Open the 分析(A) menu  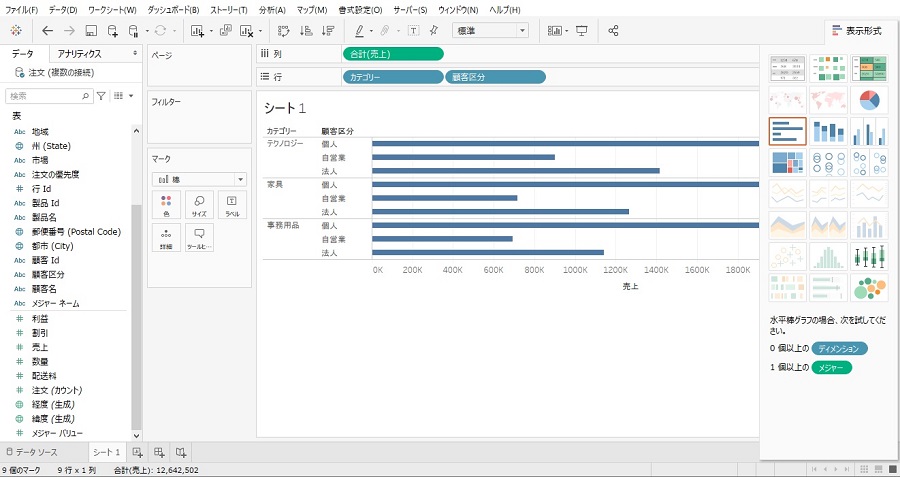click(272, 9)
